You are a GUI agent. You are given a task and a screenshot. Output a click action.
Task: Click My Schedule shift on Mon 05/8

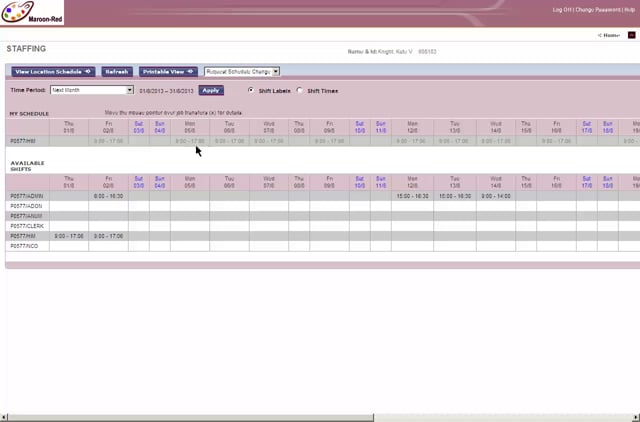click(189, 141)
